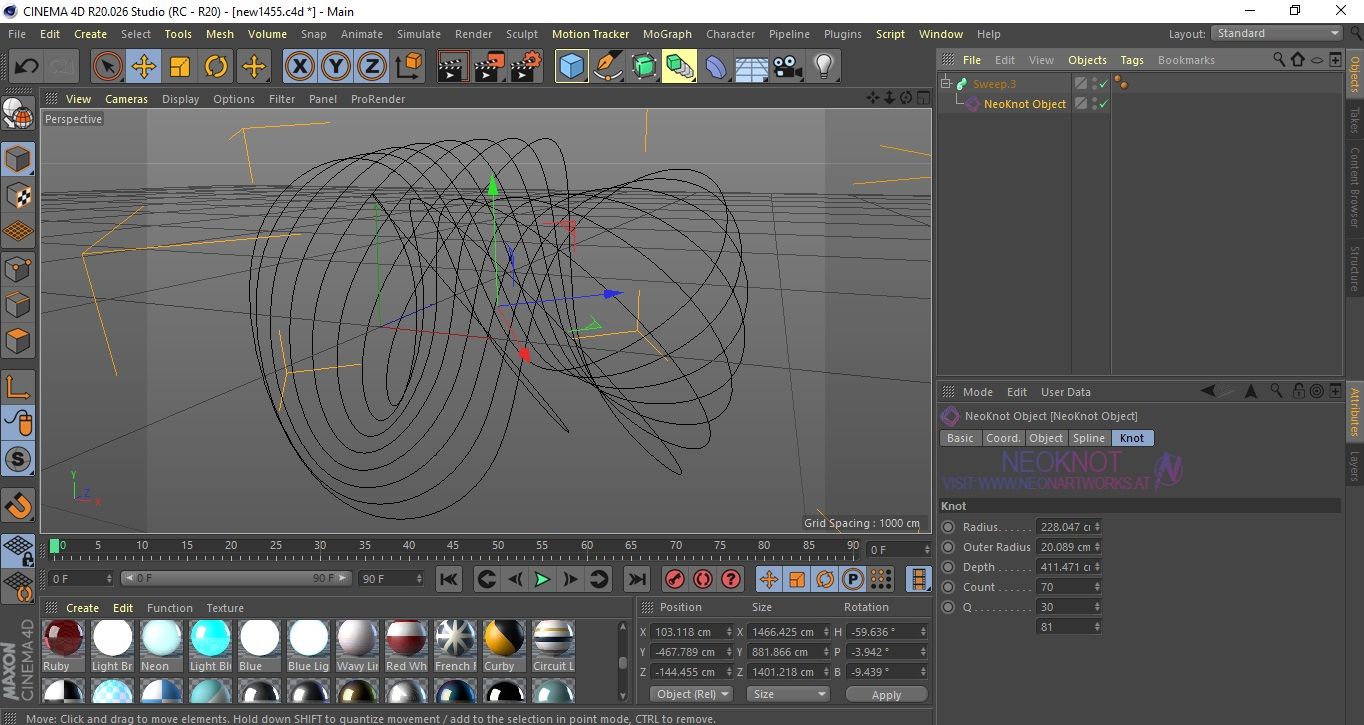The width and height of the screenshot is (1364, 725).
Task: Select the Move tool in top toolbar
Action: (144, 67)
